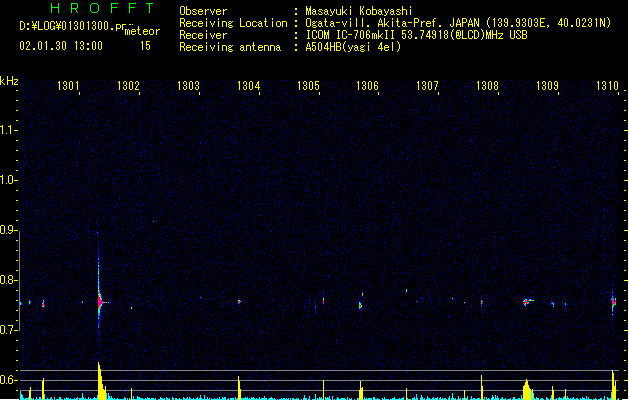The height and width of the screenshot is (400, 629).
Task: Click the 1310 time axis marker
Action: (x=607, y=85)
